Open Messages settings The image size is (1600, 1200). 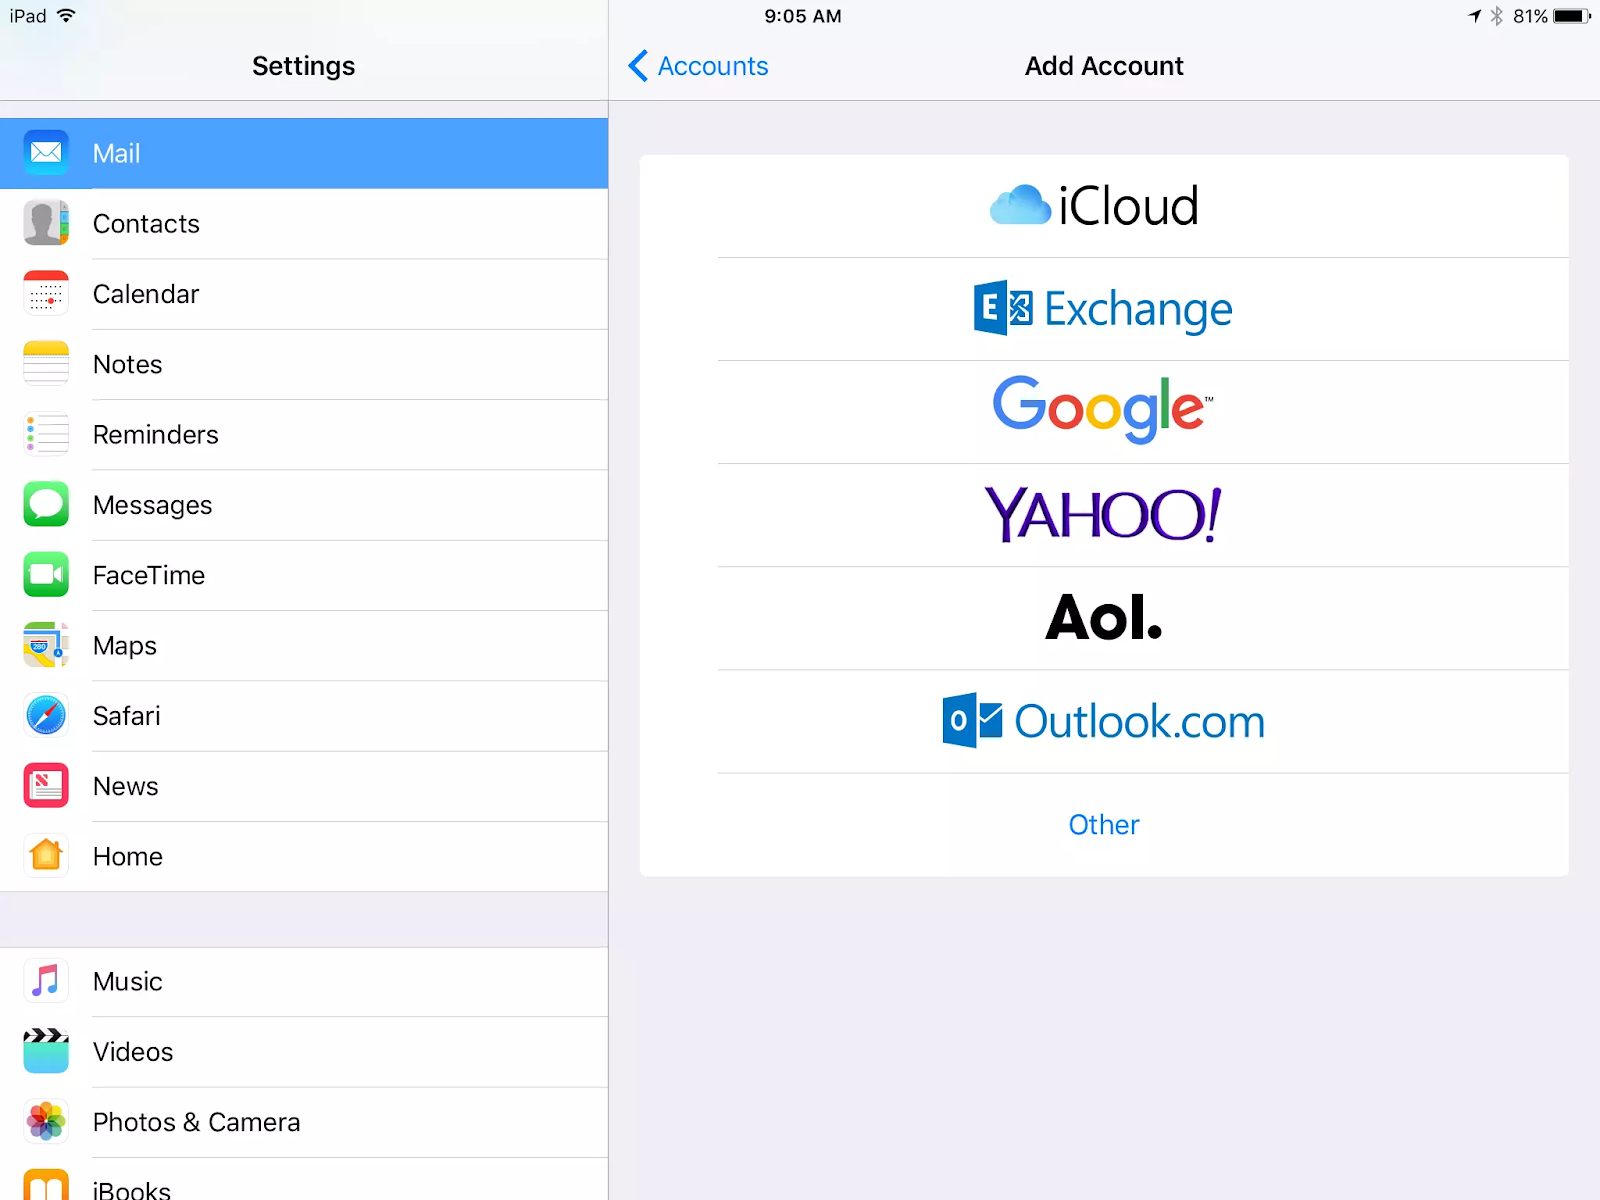304,505
